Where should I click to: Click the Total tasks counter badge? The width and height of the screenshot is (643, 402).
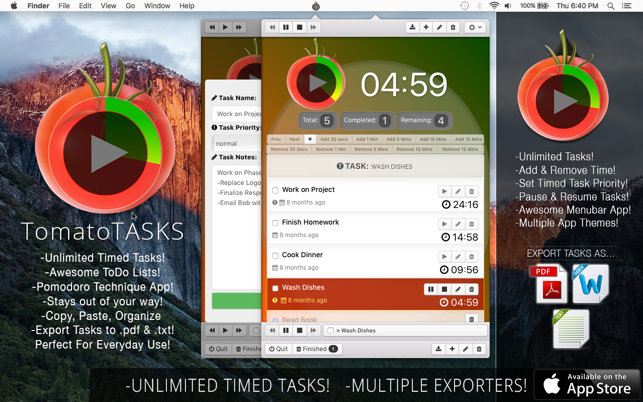coord(318,121)
